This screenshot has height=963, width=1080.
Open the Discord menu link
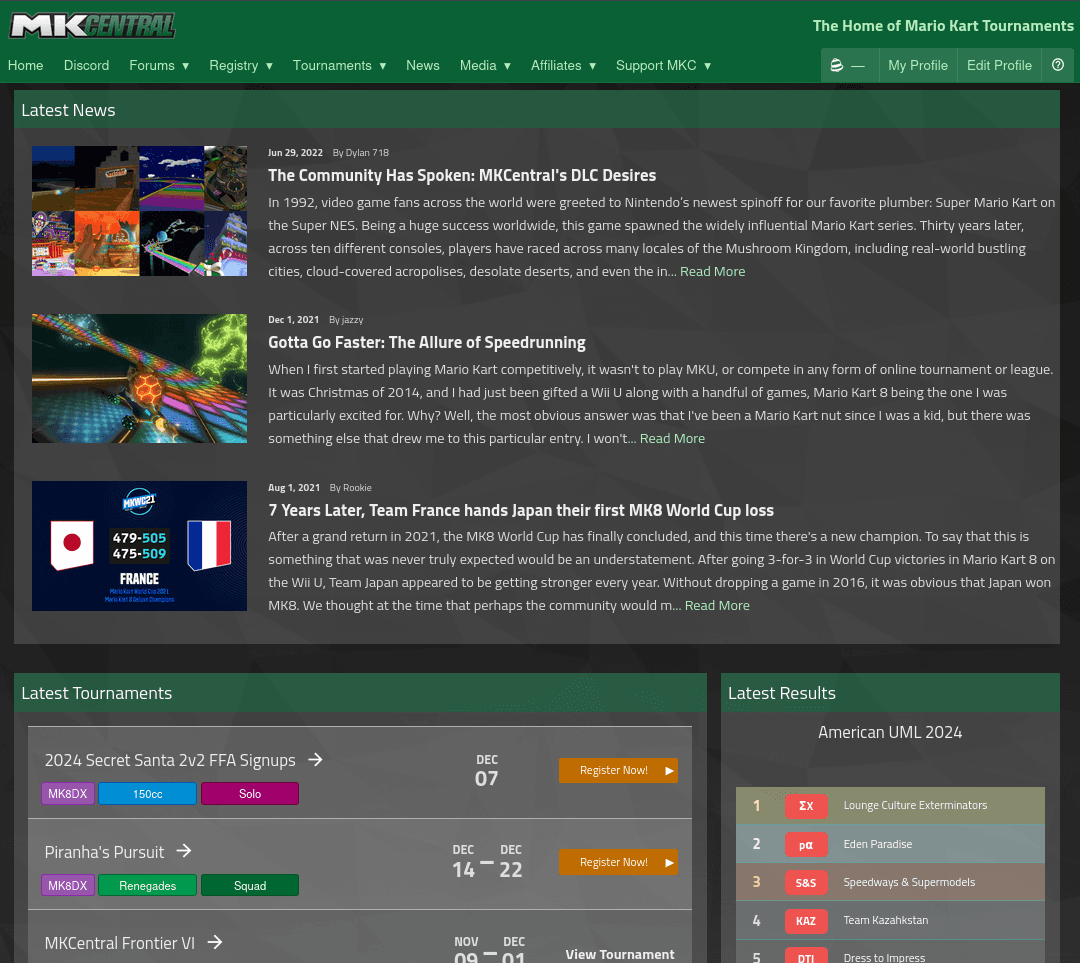tap(86, 66)
